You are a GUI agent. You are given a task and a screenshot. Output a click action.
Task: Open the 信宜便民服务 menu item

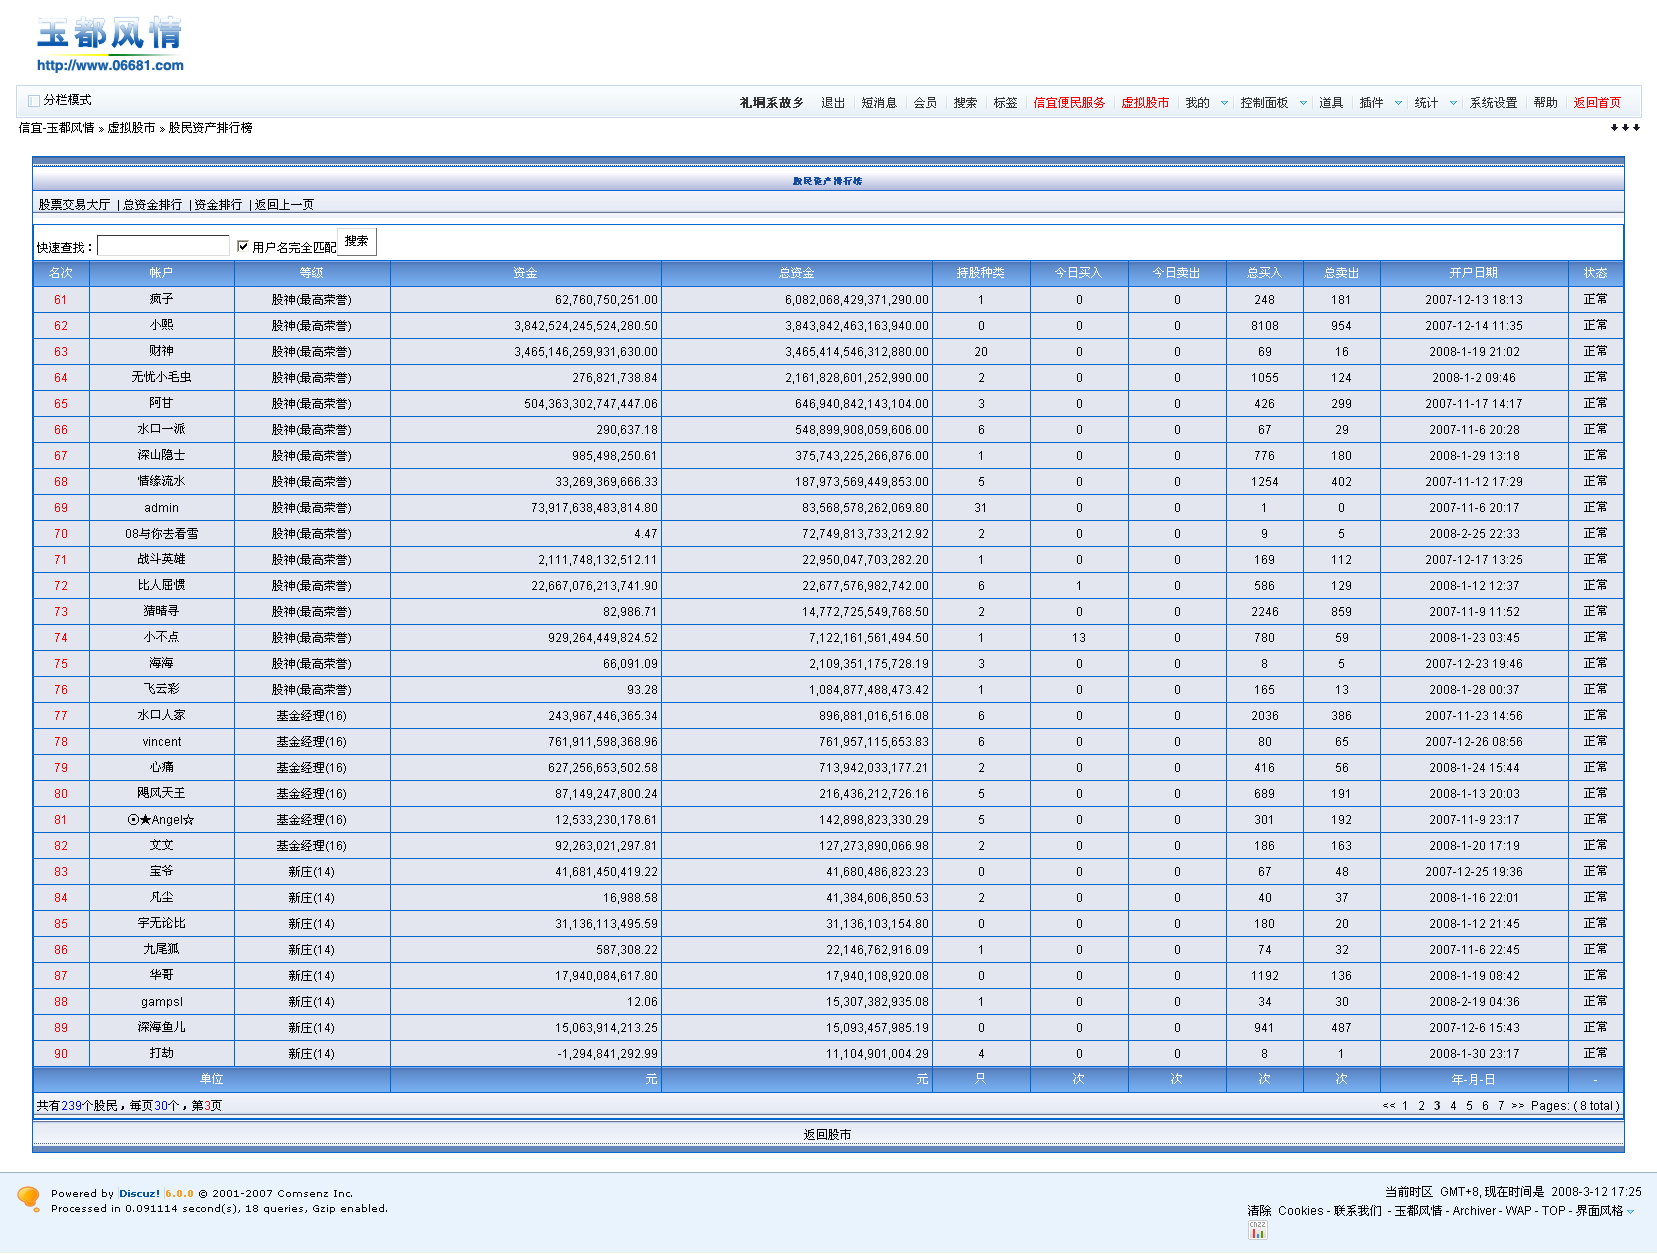[x=1069, y=103]
